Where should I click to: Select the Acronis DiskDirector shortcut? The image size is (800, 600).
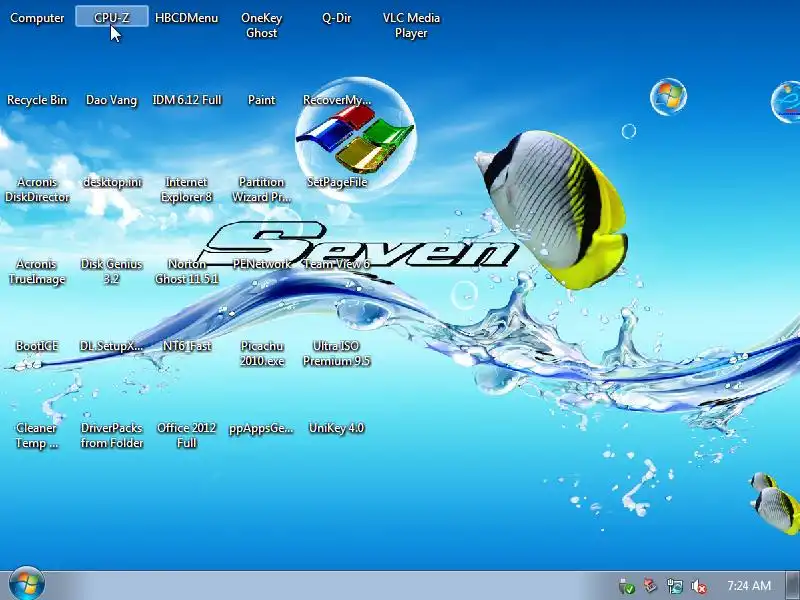(37, 189)
